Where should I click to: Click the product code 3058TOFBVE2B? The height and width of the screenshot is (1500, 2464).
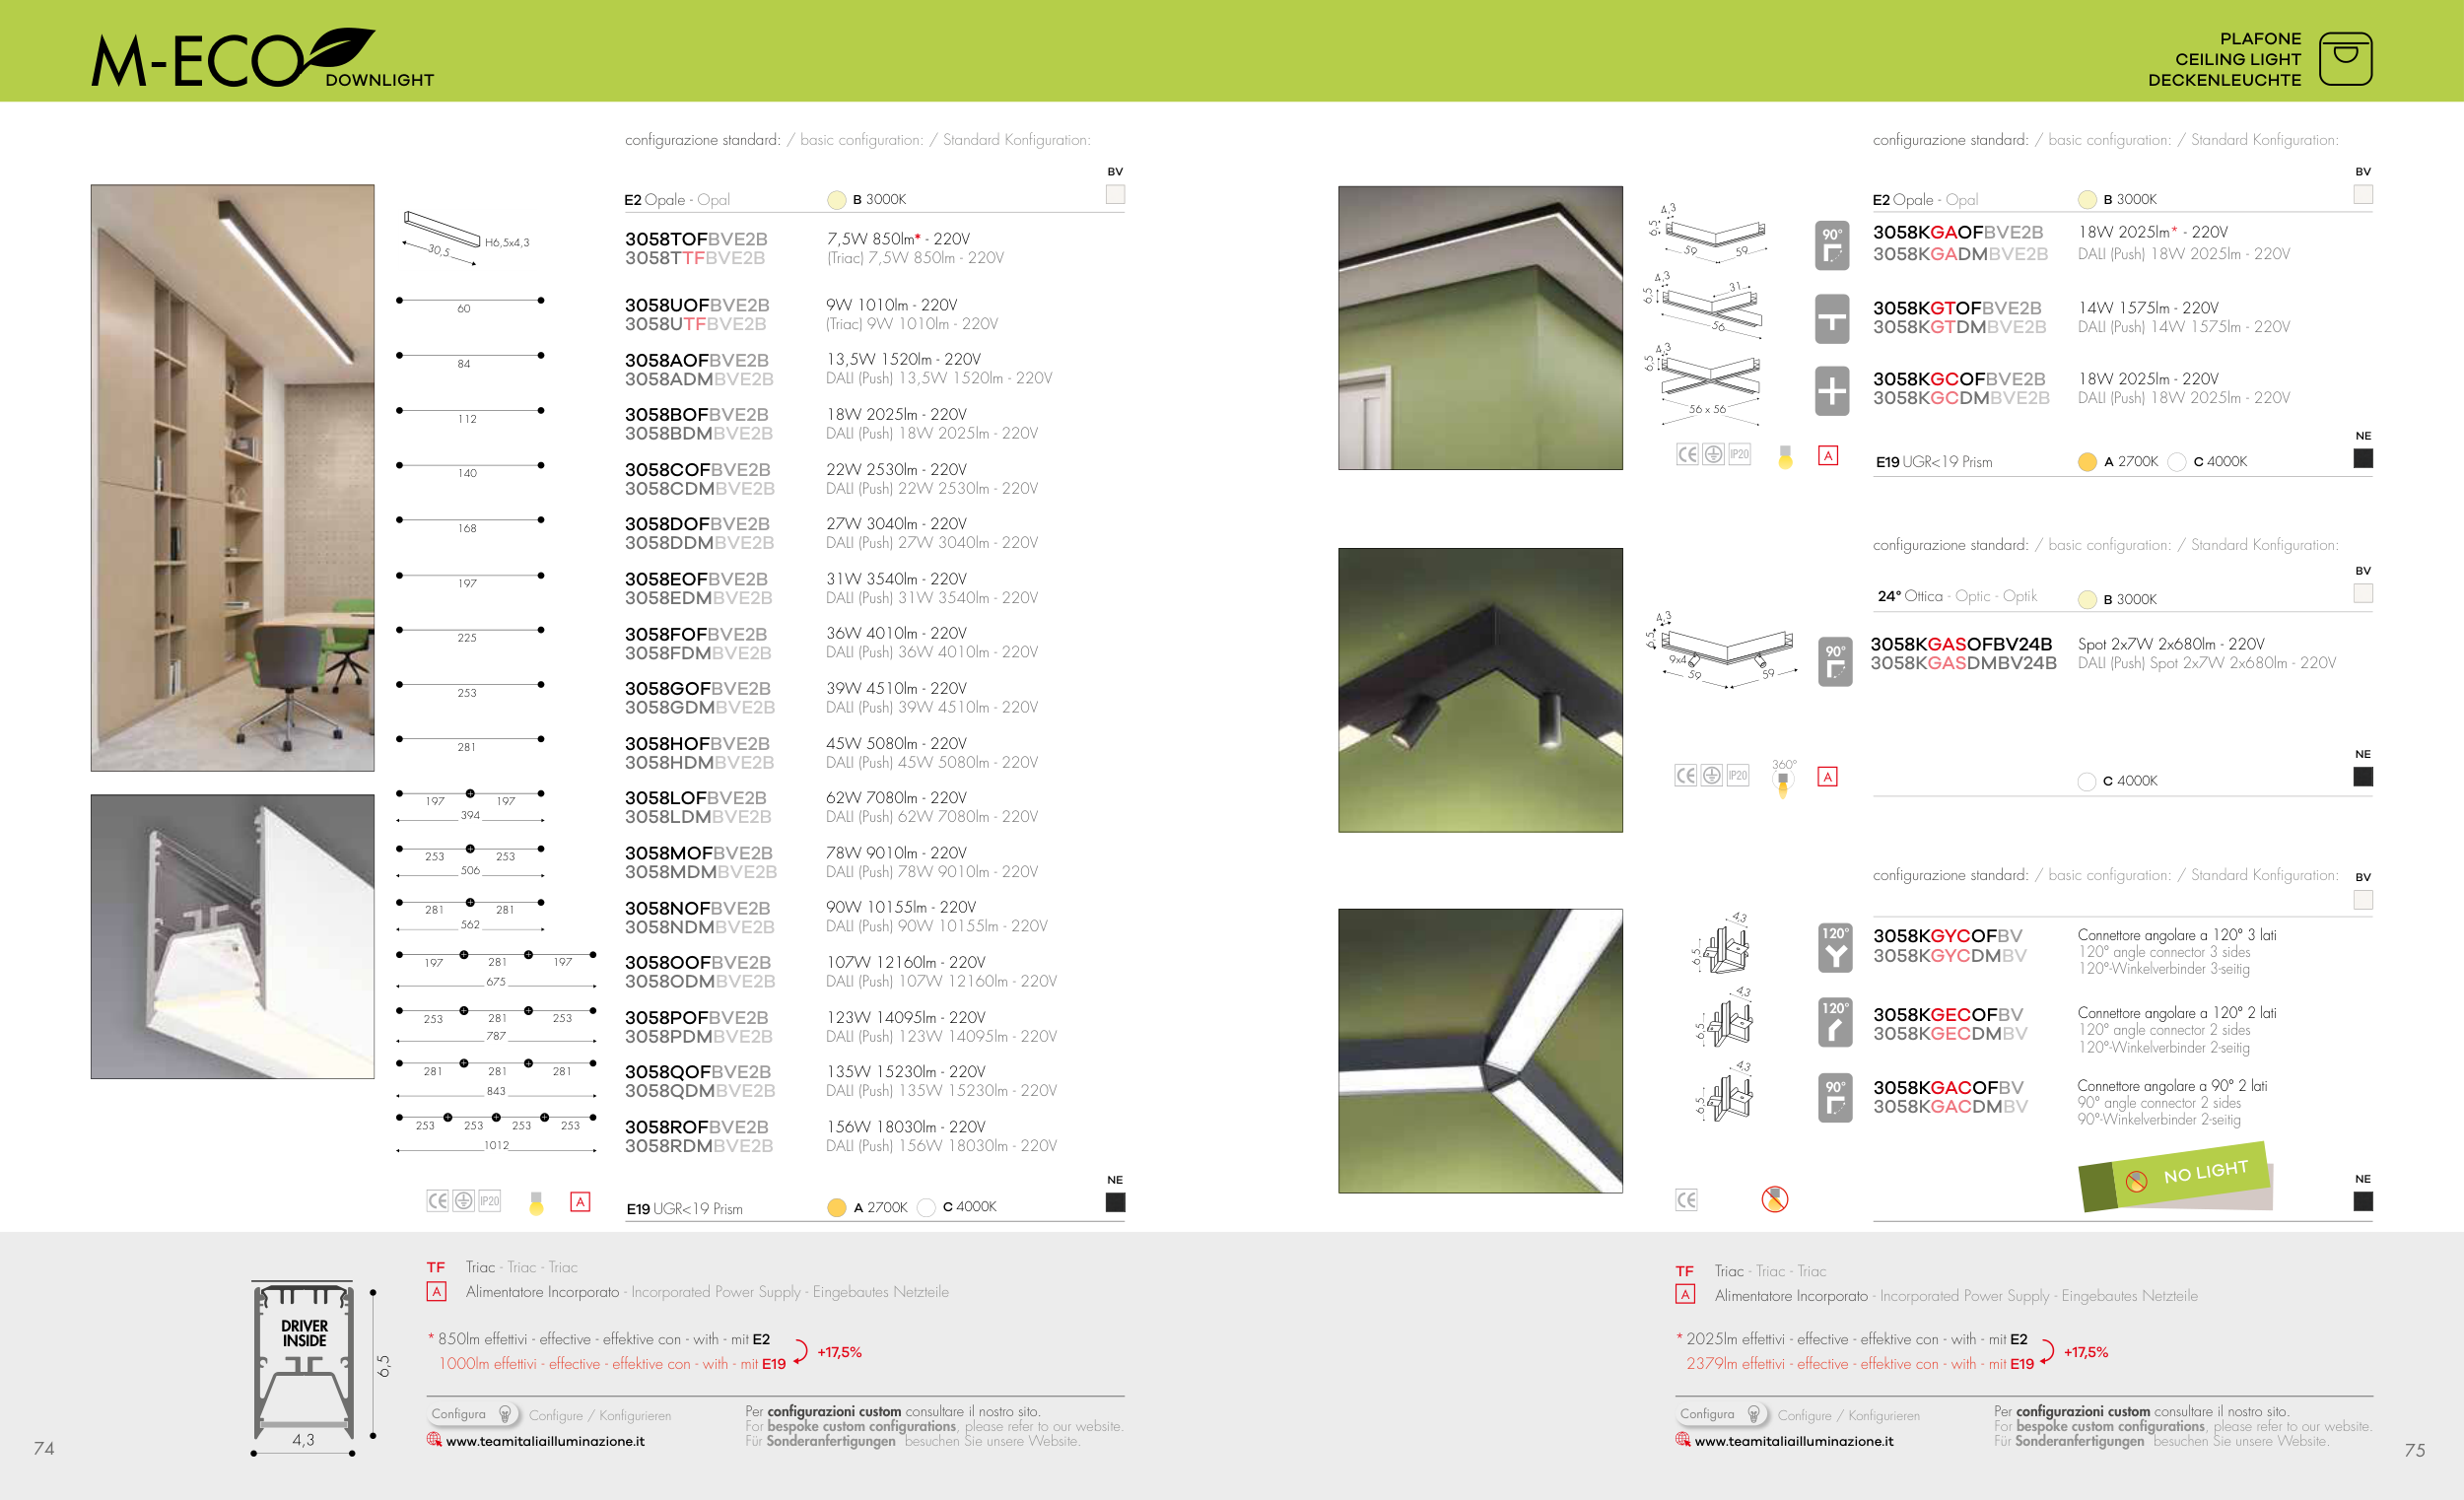coord(696,239)
